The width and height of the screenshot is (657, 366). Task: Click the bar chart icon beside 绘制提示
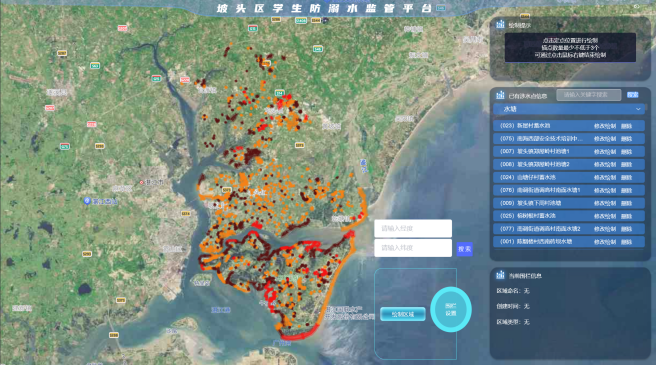tap(500, 25)
